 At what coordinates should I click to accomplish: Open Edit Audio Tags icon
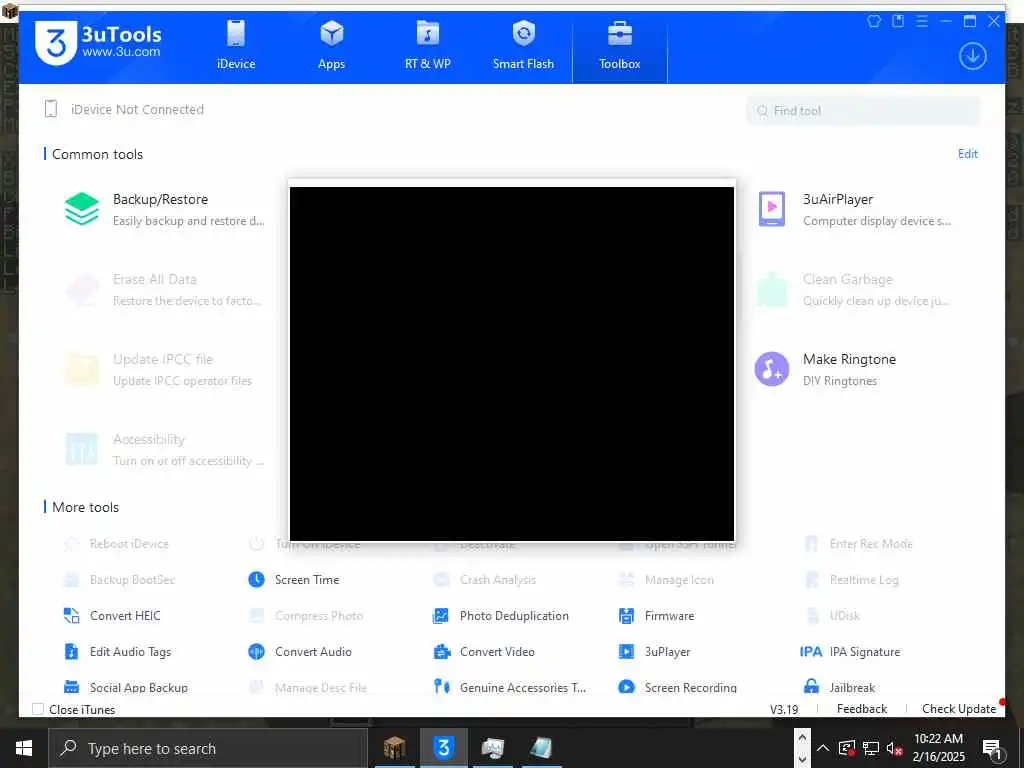(71, 651)
